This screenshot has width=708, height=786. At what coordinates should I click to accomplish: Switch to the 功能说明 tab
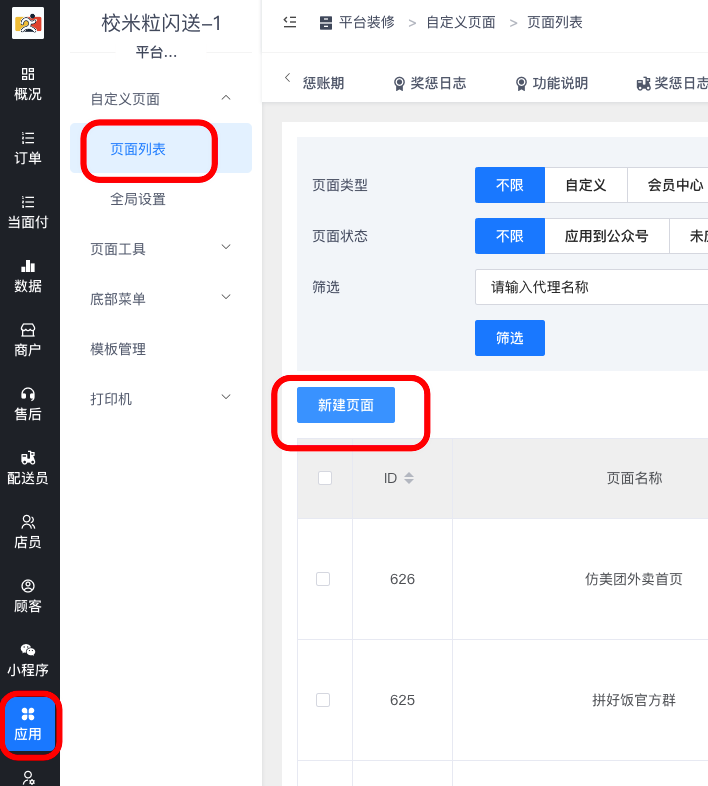click(x=552, y=83)
